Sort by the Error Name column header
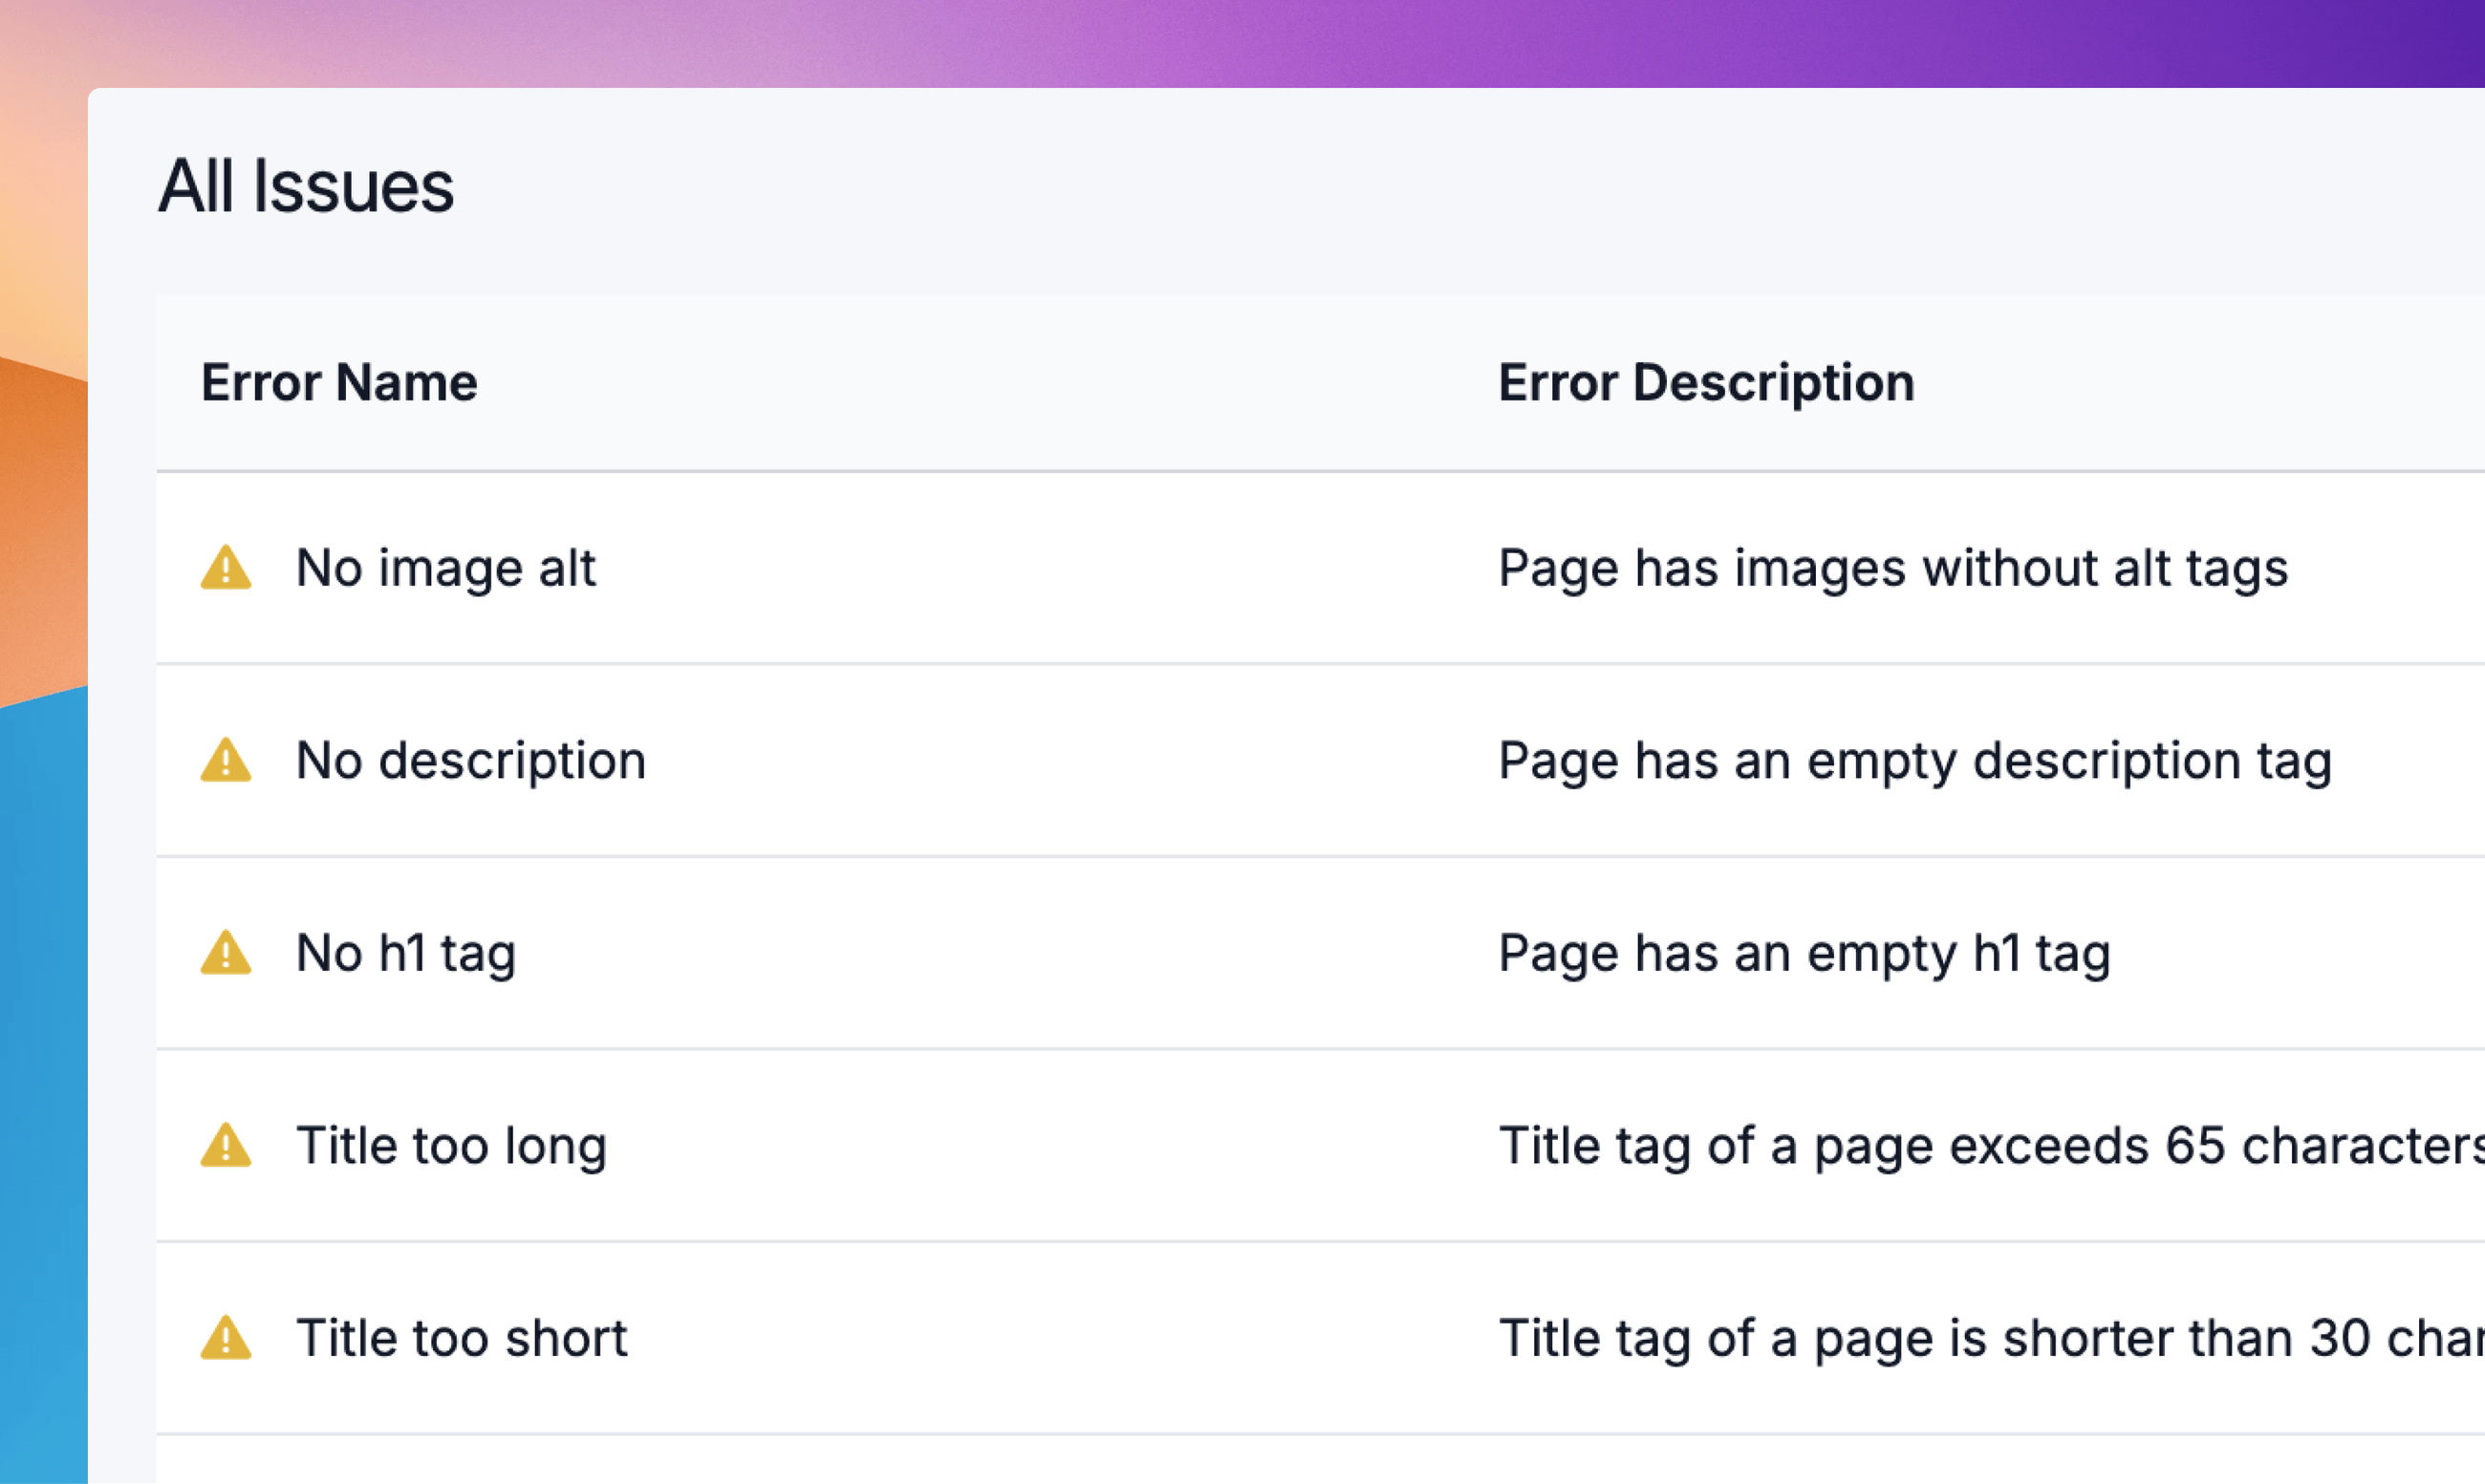This screenshot has width=2485, height=1484. pyautogui.click(x=339, y=382)
